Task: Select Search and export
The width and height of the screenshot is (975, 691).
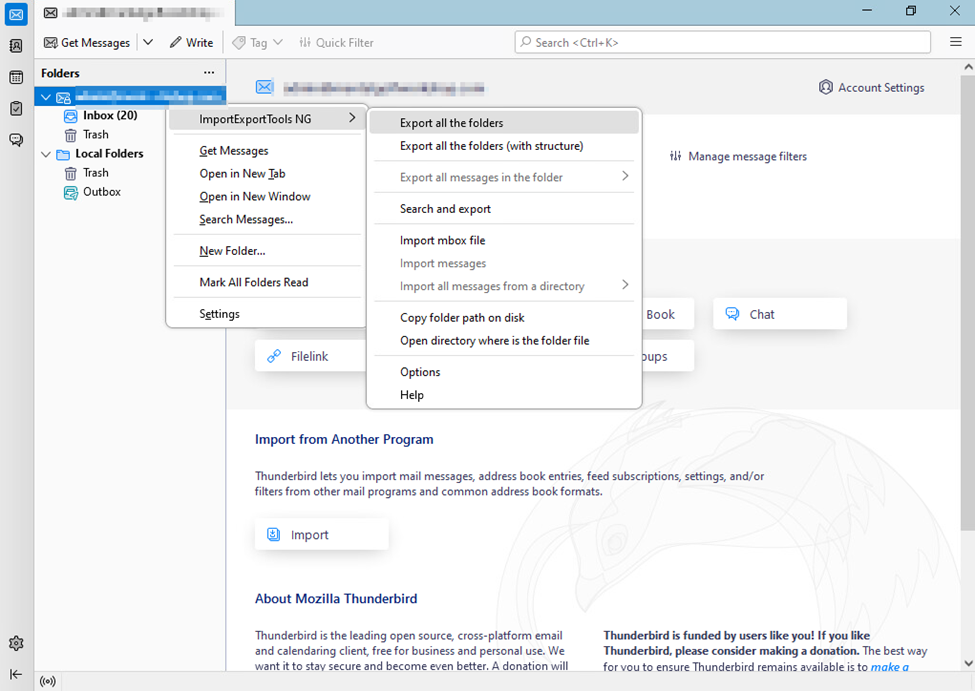Action: (504, 209)
